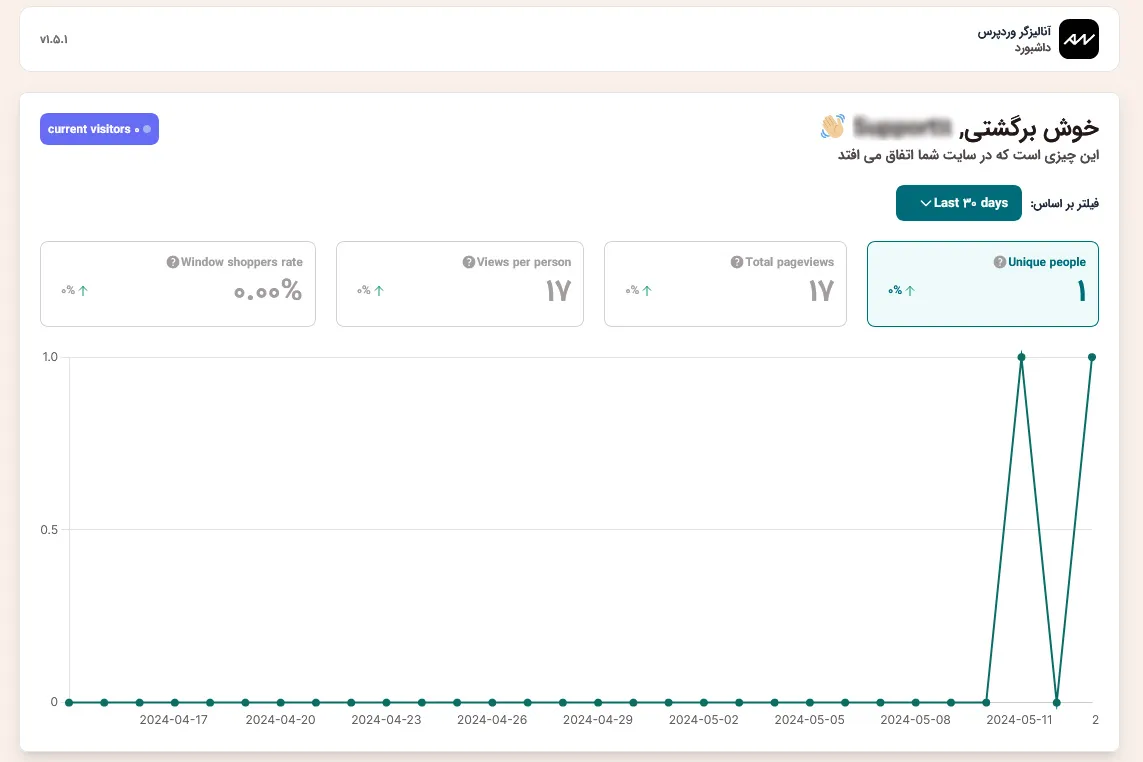Image resolution: width=1143 pixels, height=762 pixels.
Task: Click the up arrow in Window shoppers rate card
Action: pos(83,290)
